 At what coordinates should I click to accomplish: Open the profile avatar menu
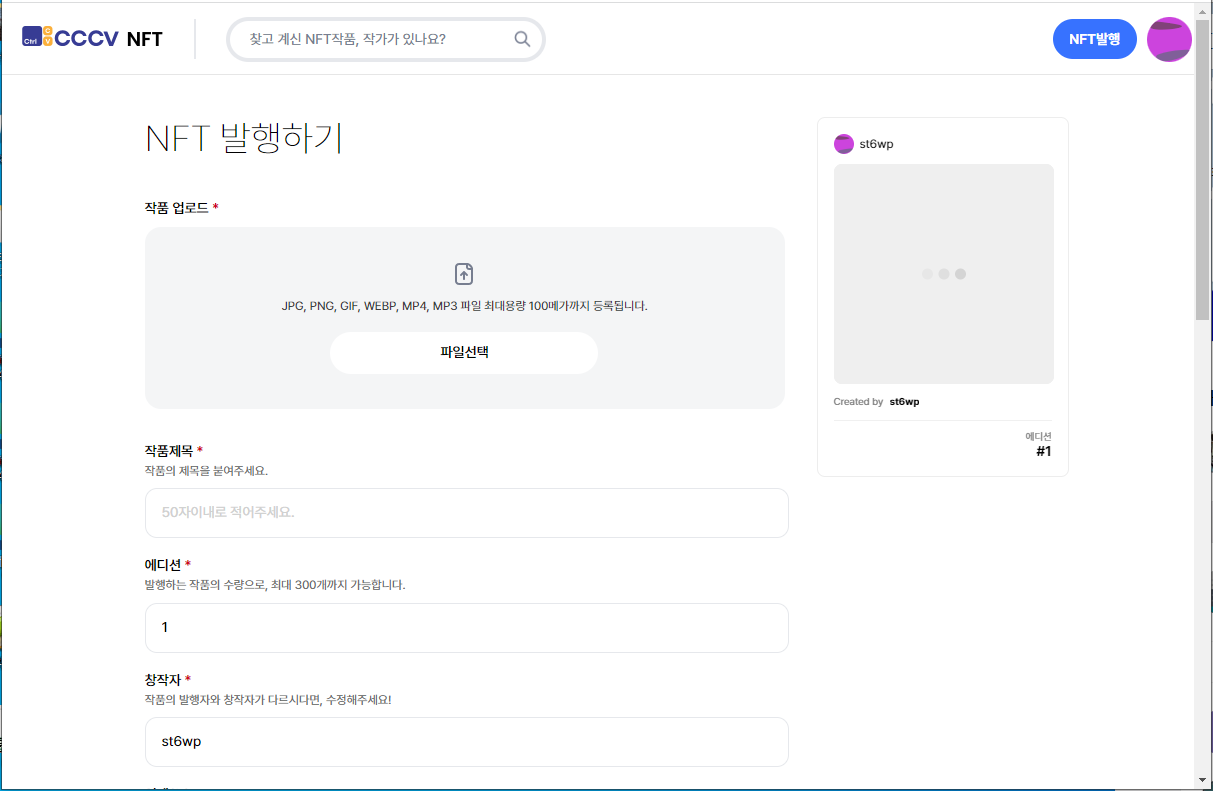tap(1169, 39)
